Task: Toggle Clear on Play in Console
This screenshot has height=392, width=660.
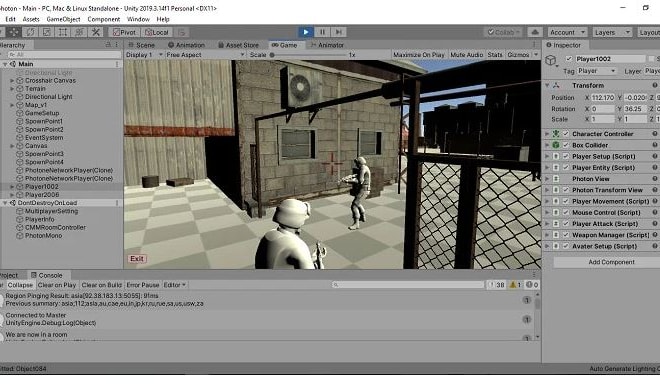Action: pyautogui.click(x=57, y=285)
